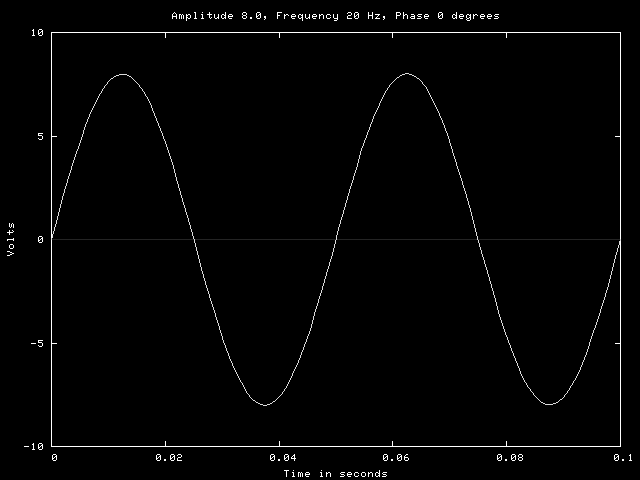Click the '0.1' tick label on the time axis

pyautogui.click(x=621, y=458)
